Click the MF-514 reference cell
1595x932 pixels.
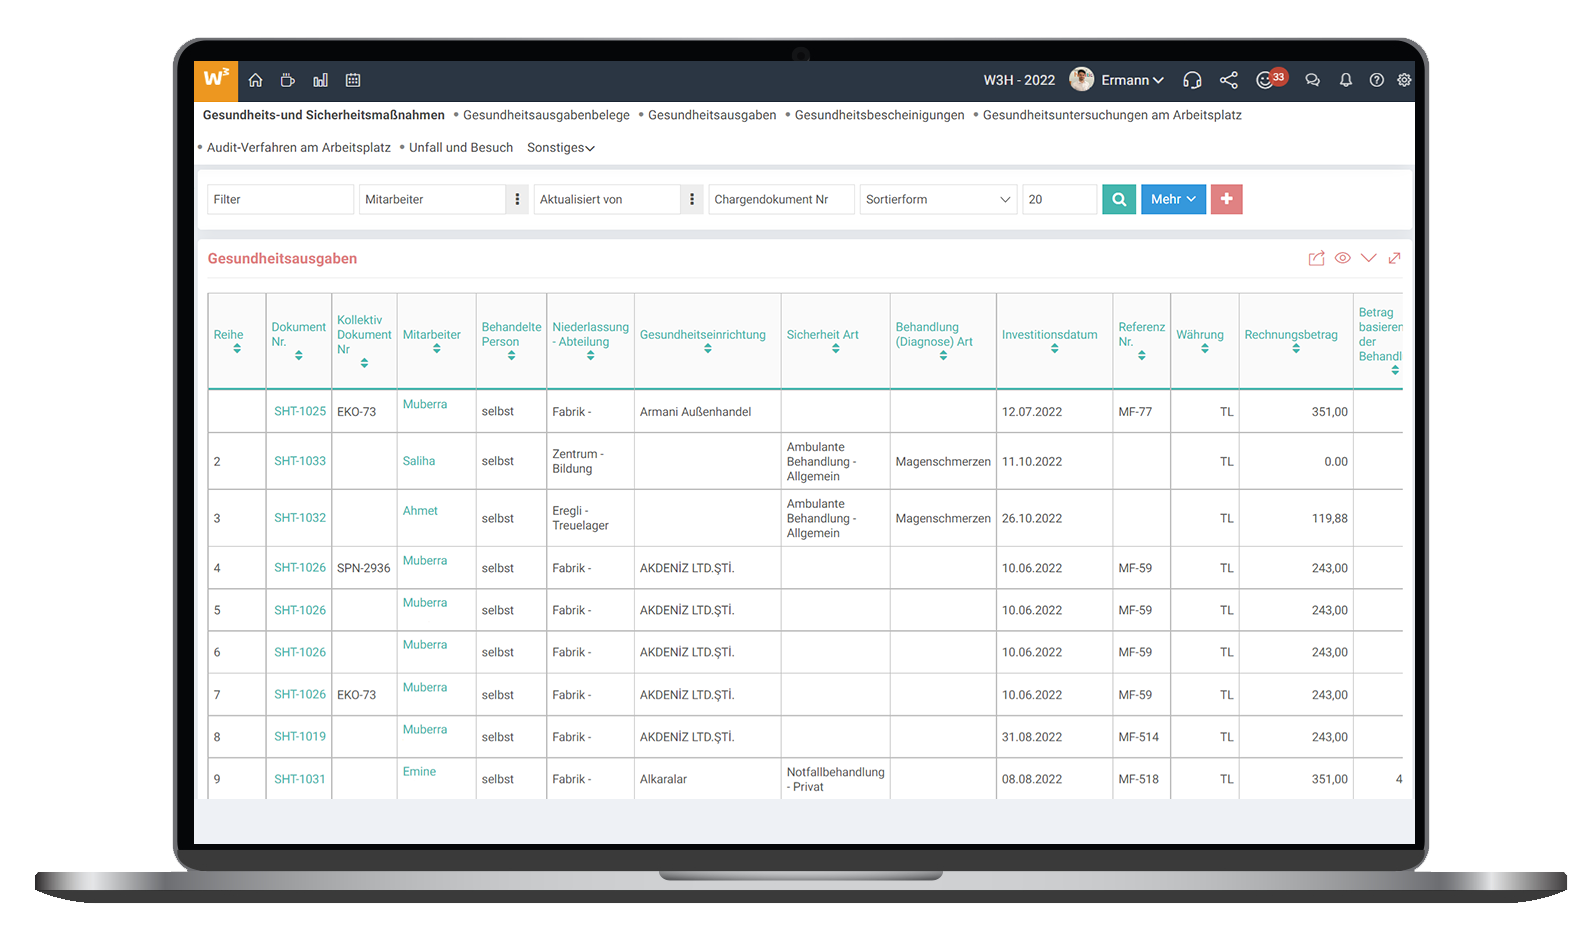(x=1139, y=737)
